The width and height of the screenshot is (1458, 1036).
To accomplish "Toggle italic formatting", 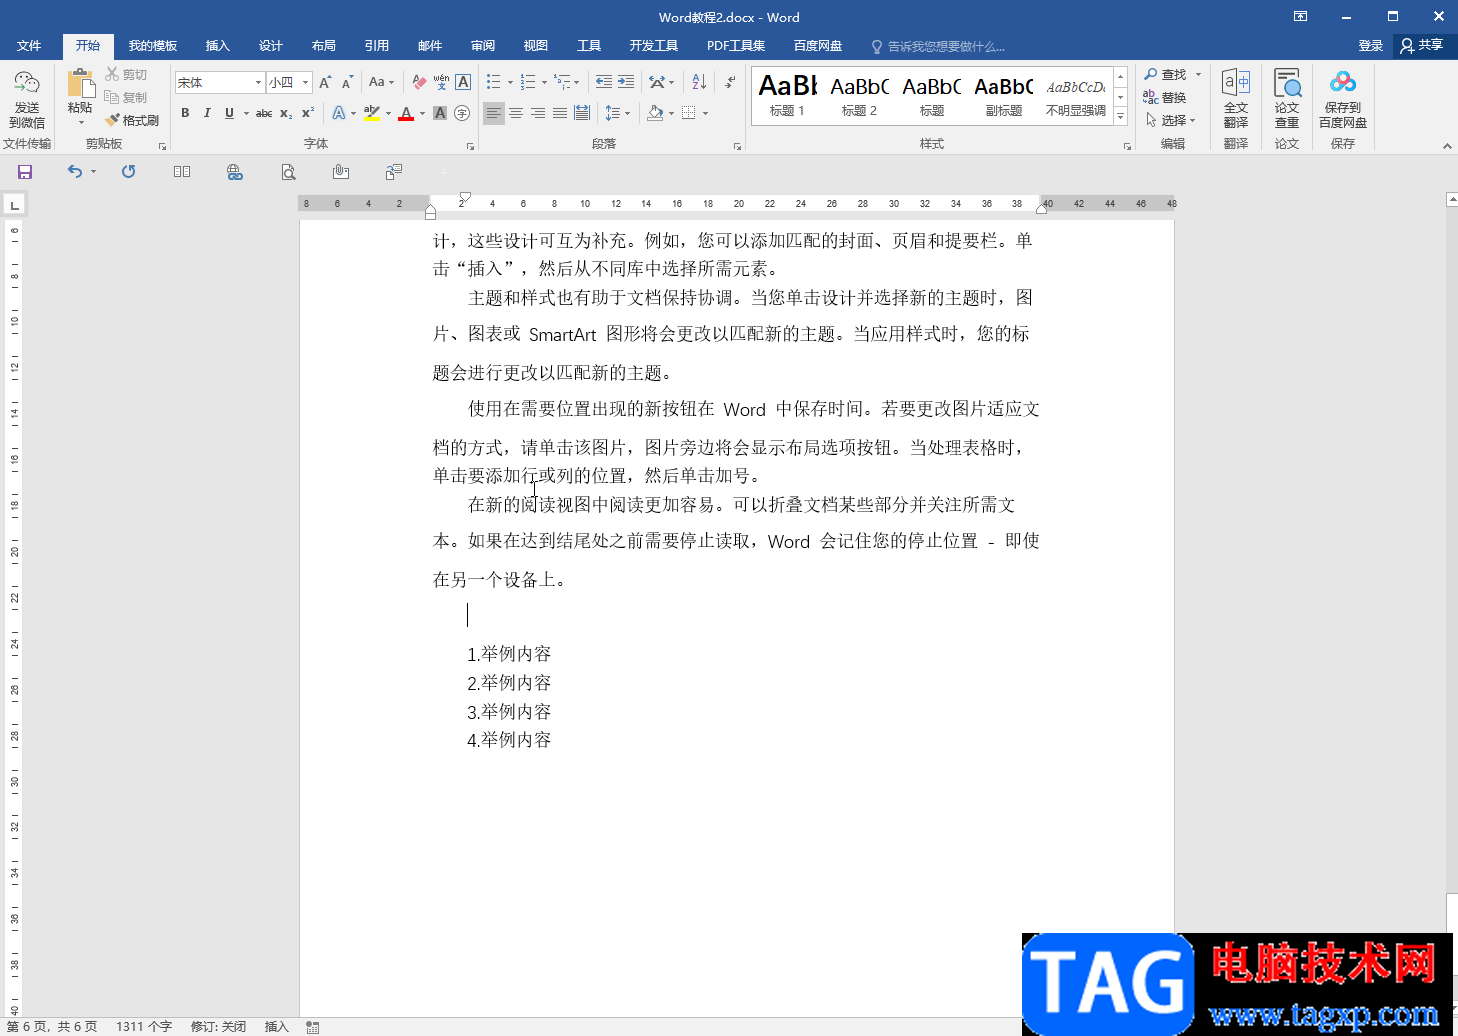I will tap(207, 113).
